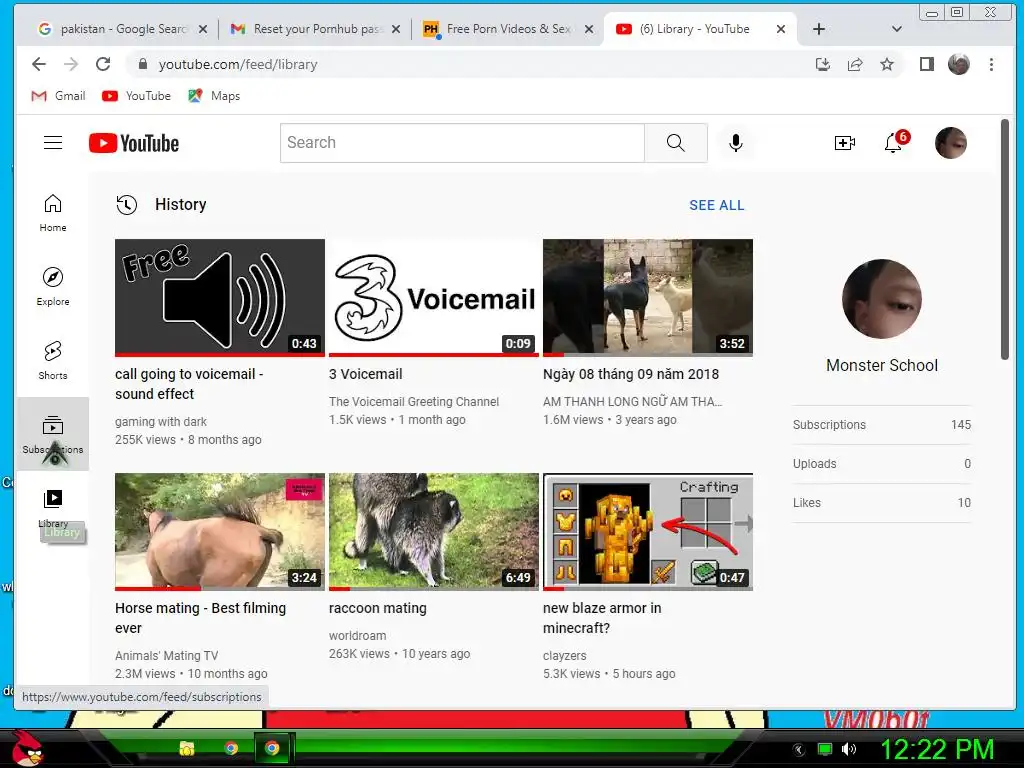The height and width of the screenshot is (768, 1024).
Task: Go forward in the browser
Action: pyautogui.click(x=71, y=64)
